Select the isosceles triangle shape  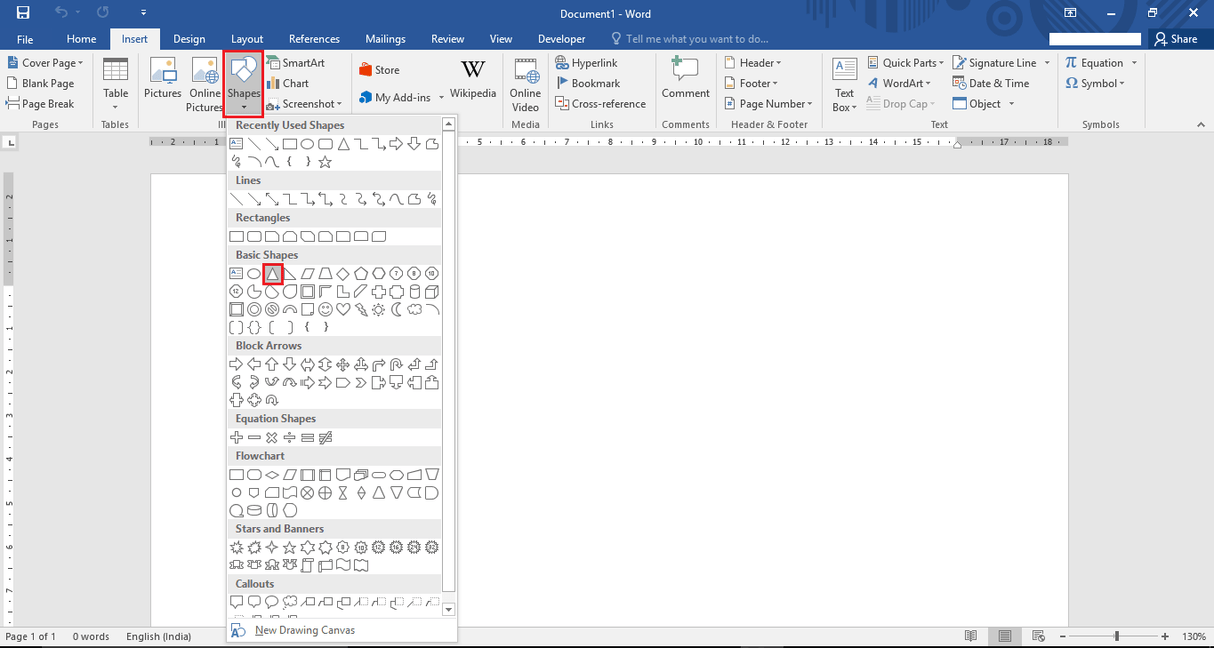[272, 273]
